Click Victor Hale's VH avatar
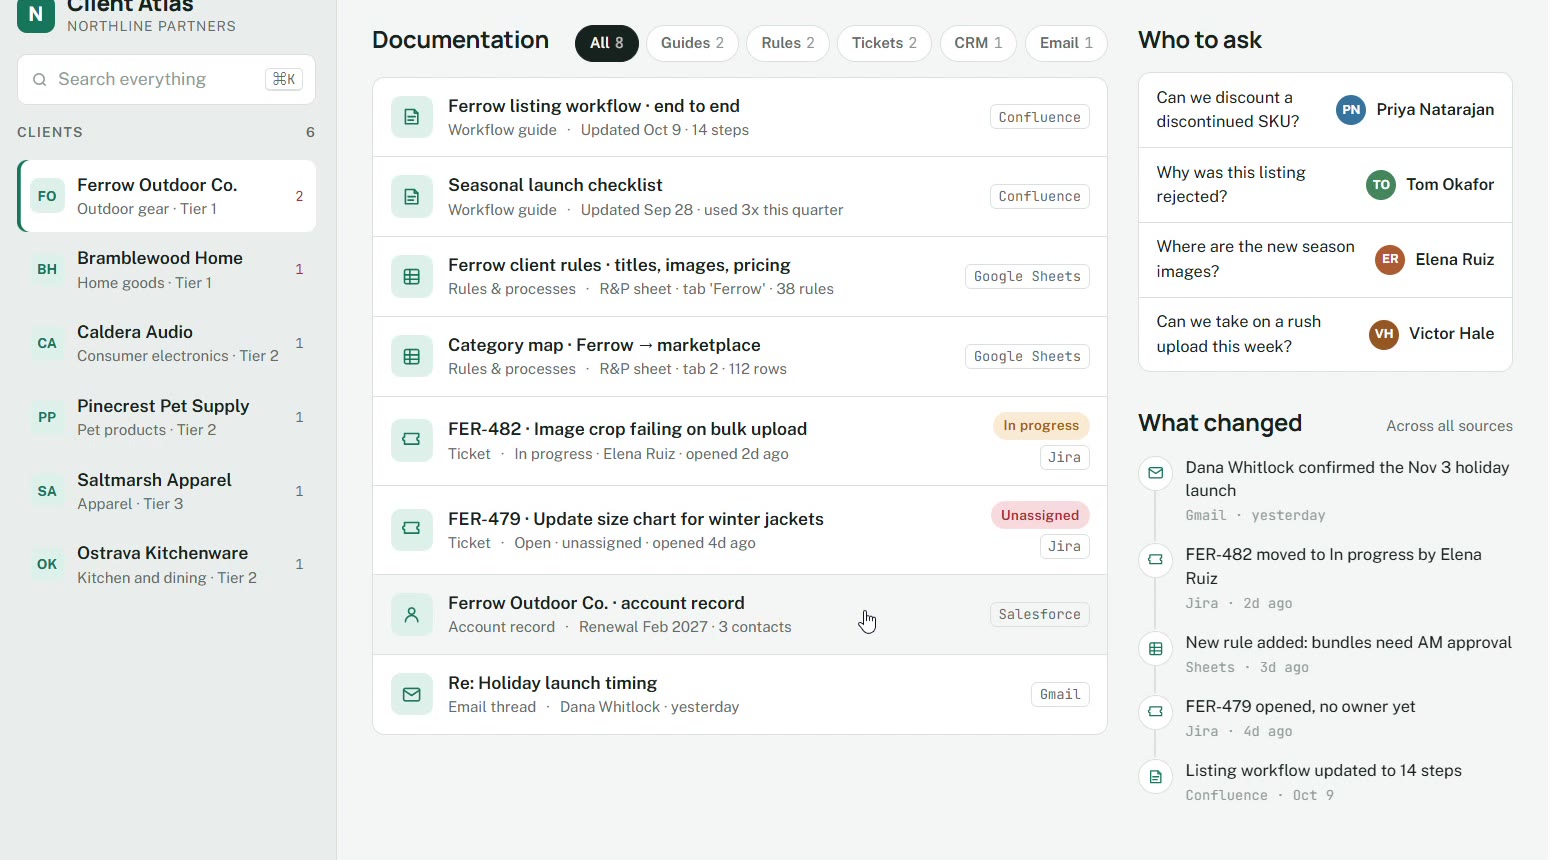The height and width of the screenshot is (860, 1550). tap(1384, 334)
